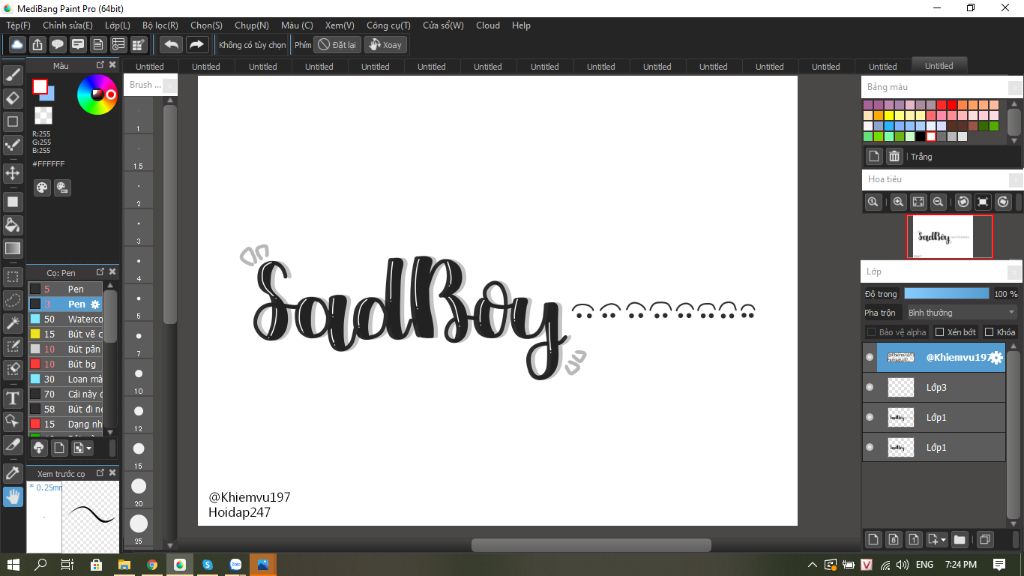Close the Màu color panel

pyautogui.click(x=112, y=65)
